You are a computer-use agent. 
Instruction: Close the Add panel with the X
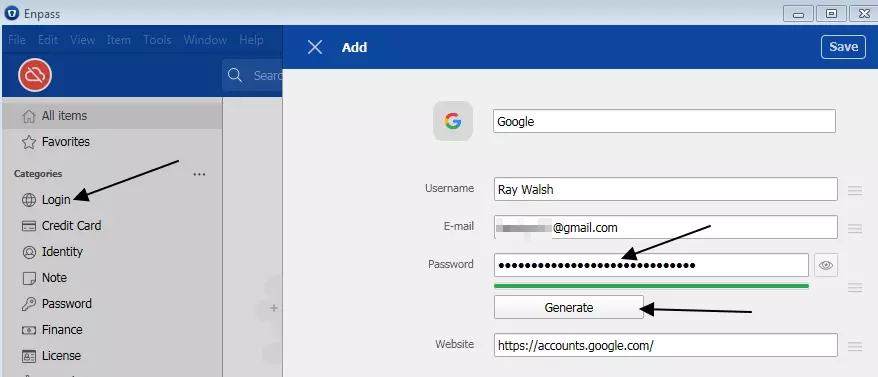(x=315, y=47)
